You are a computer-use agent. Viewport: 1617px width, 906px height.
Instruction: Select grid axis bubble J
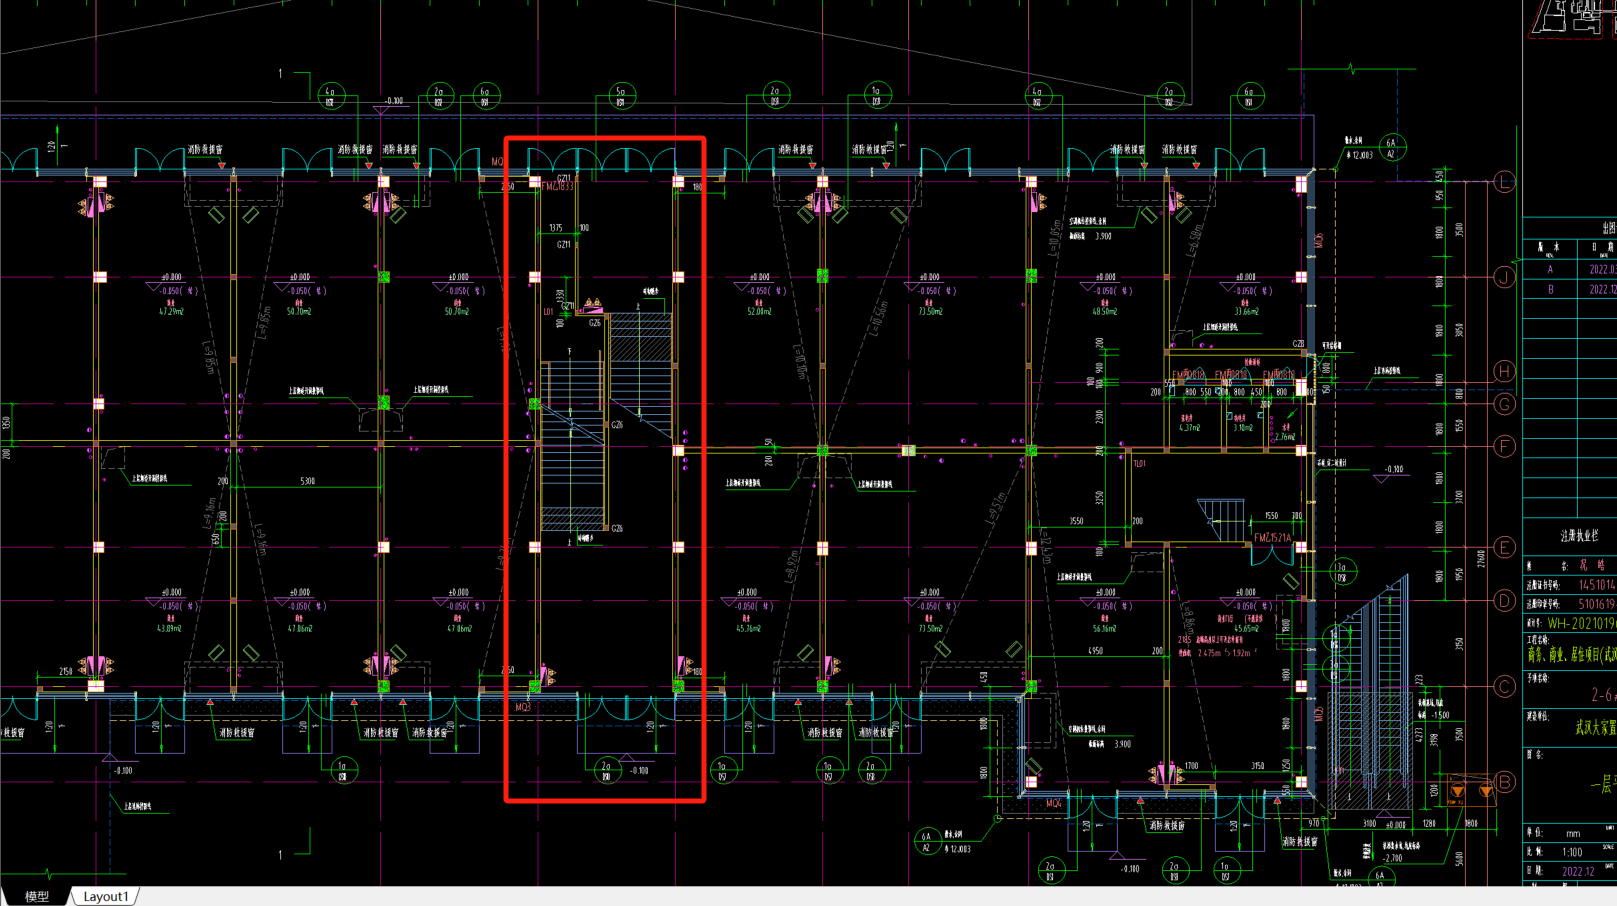coord(1504,277)
